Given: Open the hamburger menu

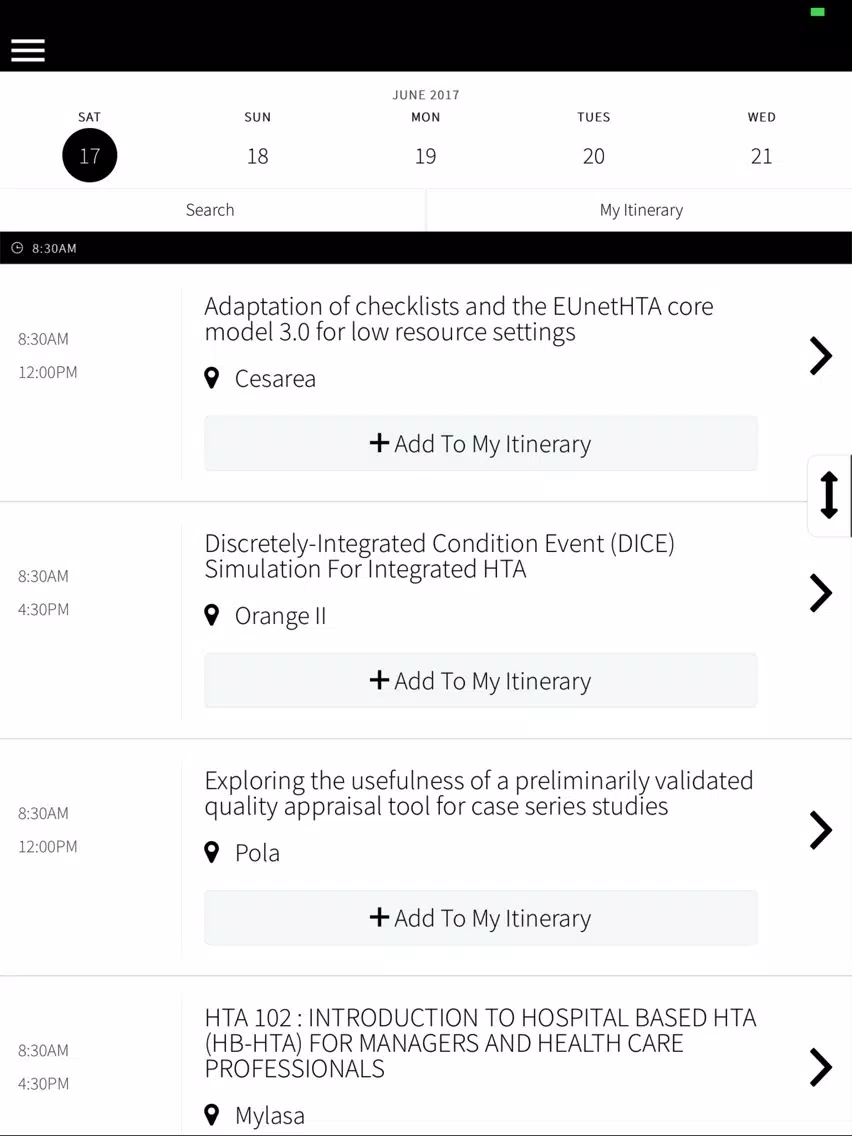Looking at the screenshot, I should click(x=28, y=50).
